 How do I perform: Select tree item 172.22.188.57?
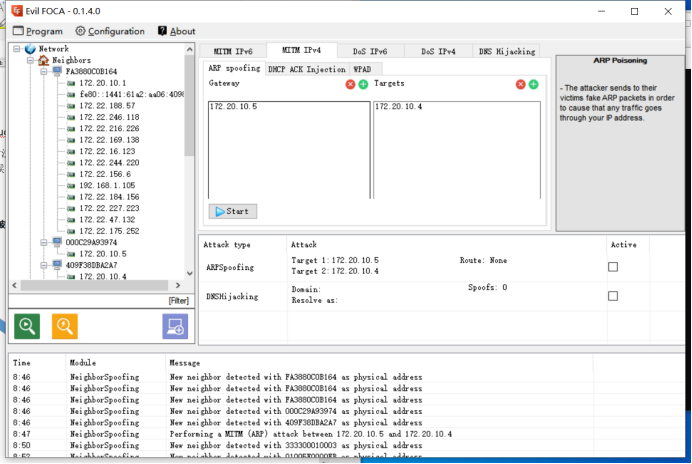tap(107, 106)
